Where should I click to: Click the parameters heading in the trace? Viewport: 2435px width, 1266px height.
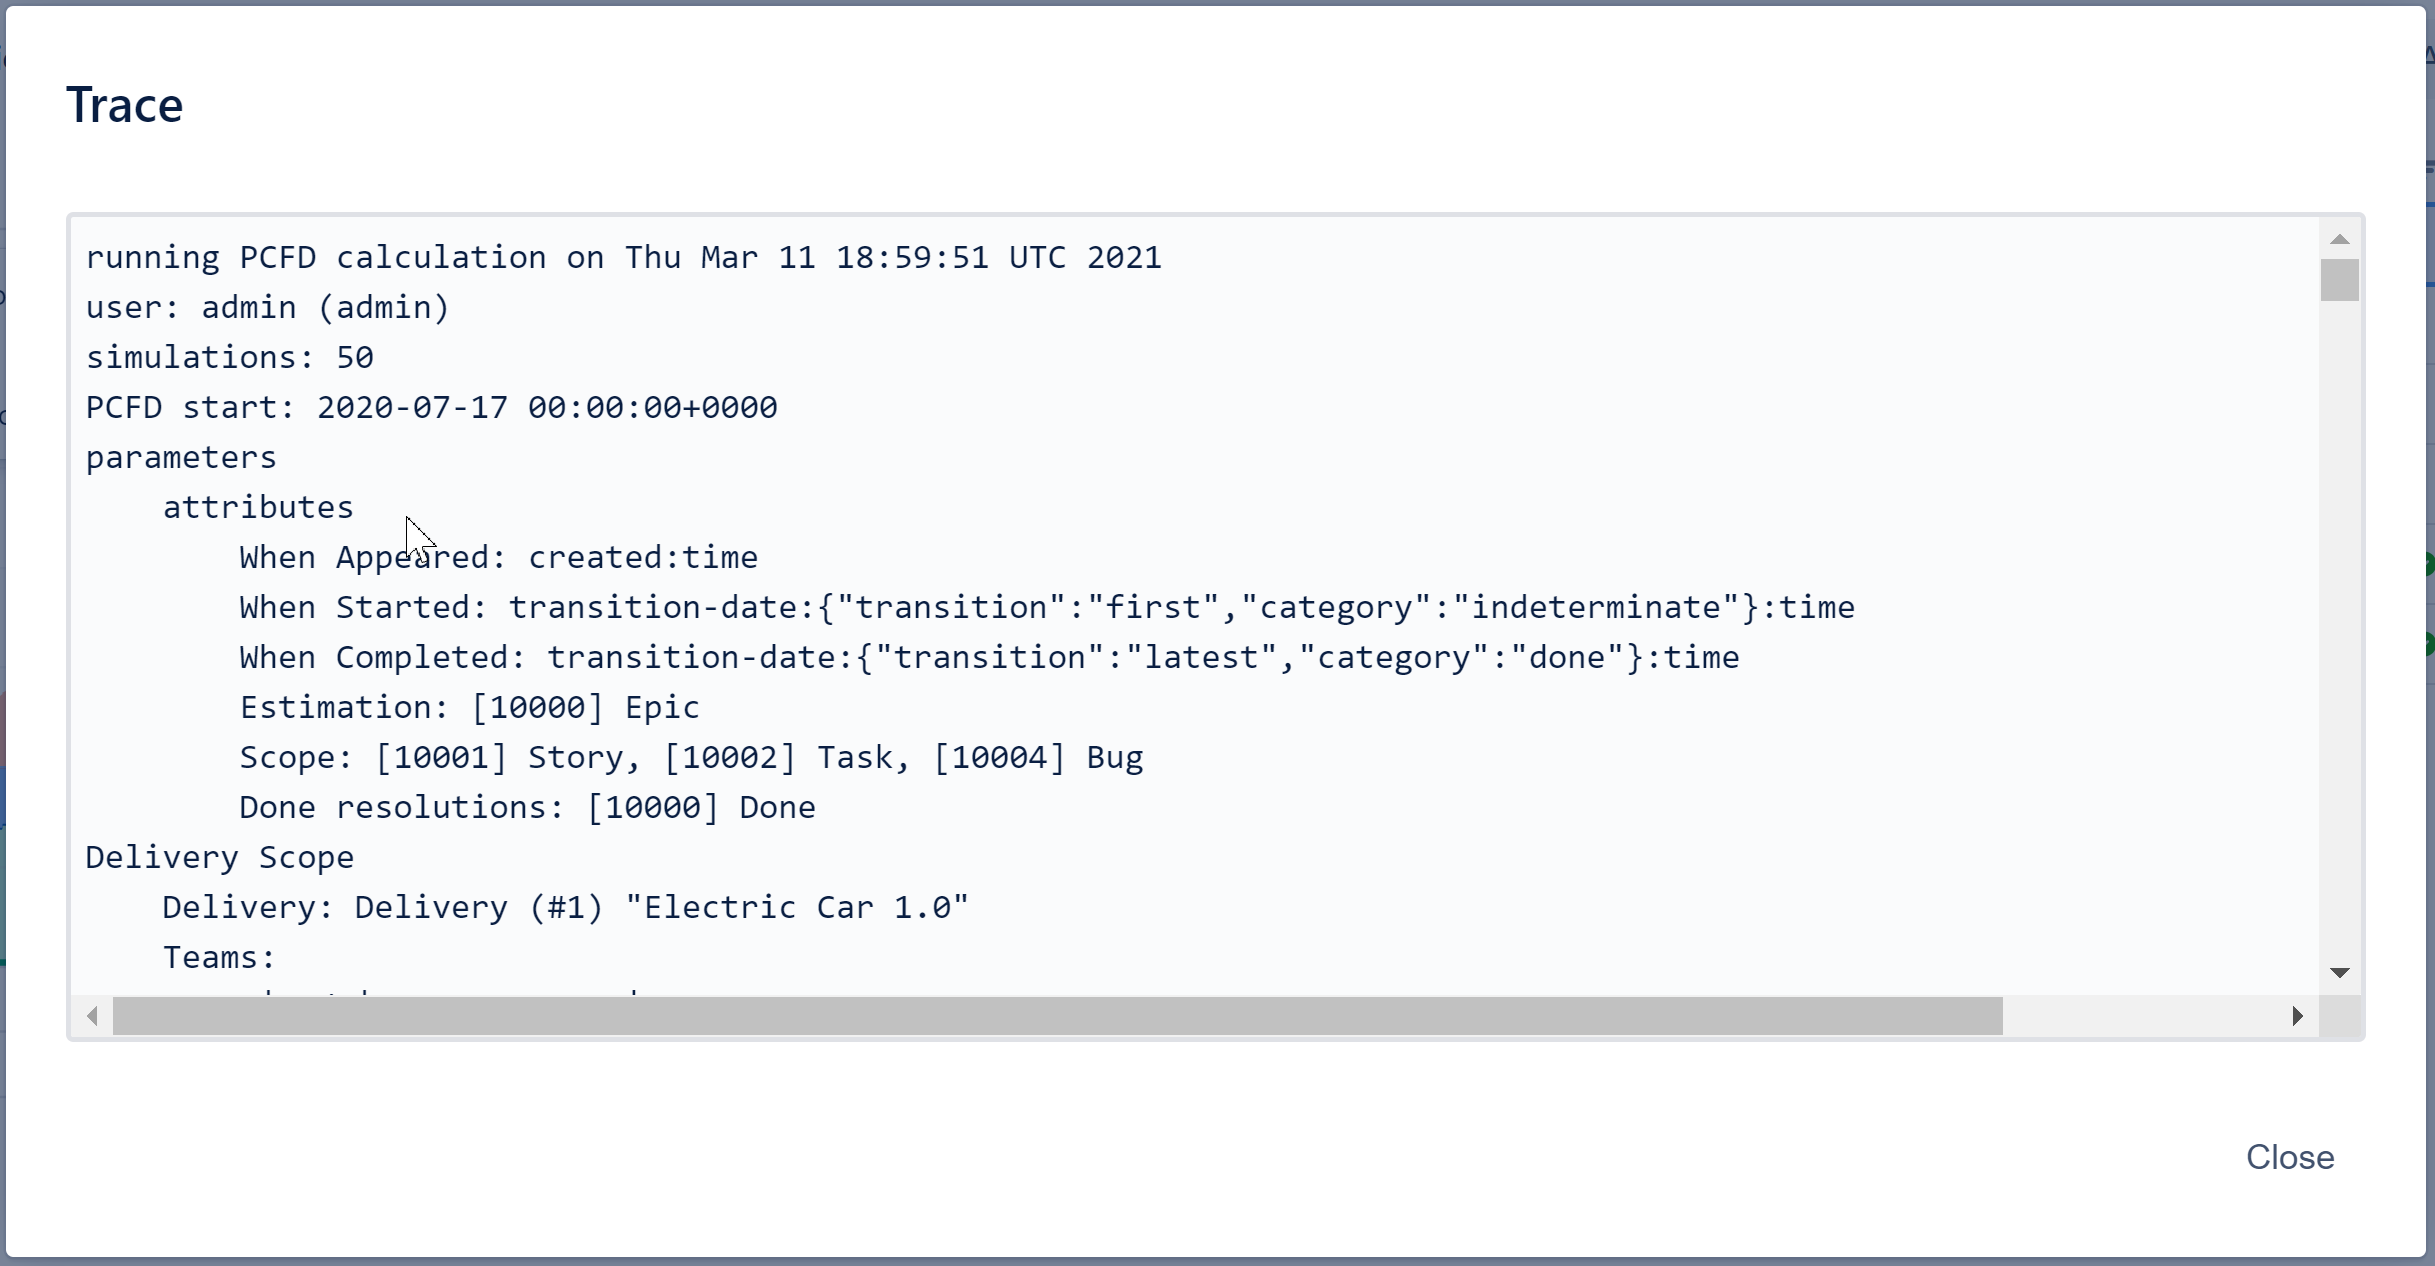pyautogui.click(x=181, y=457)
